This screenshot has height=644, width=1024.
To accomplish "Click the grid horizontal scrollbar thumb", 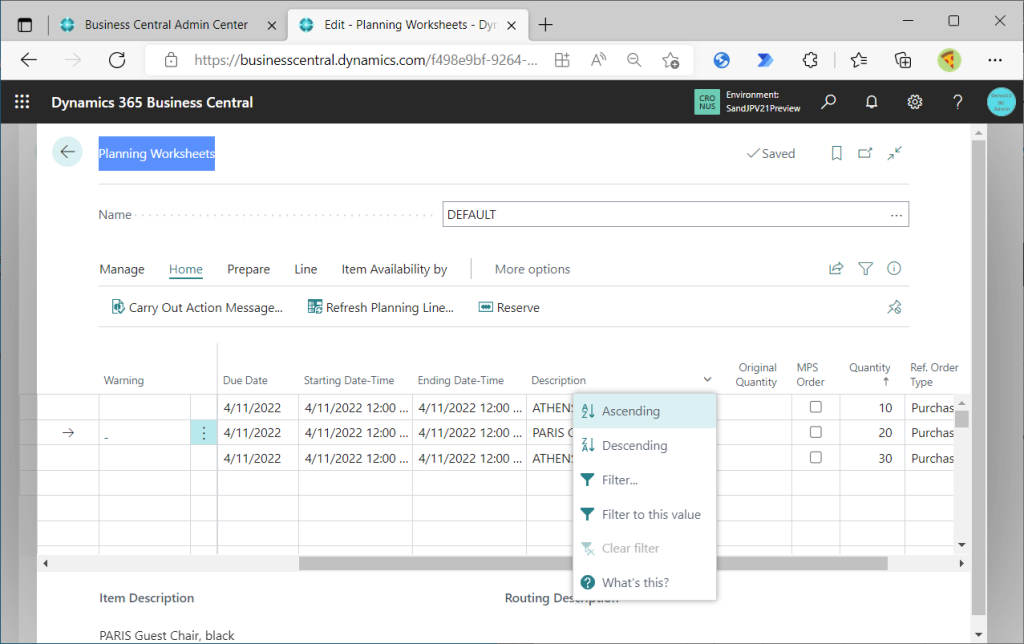I will tap(593, 563).
